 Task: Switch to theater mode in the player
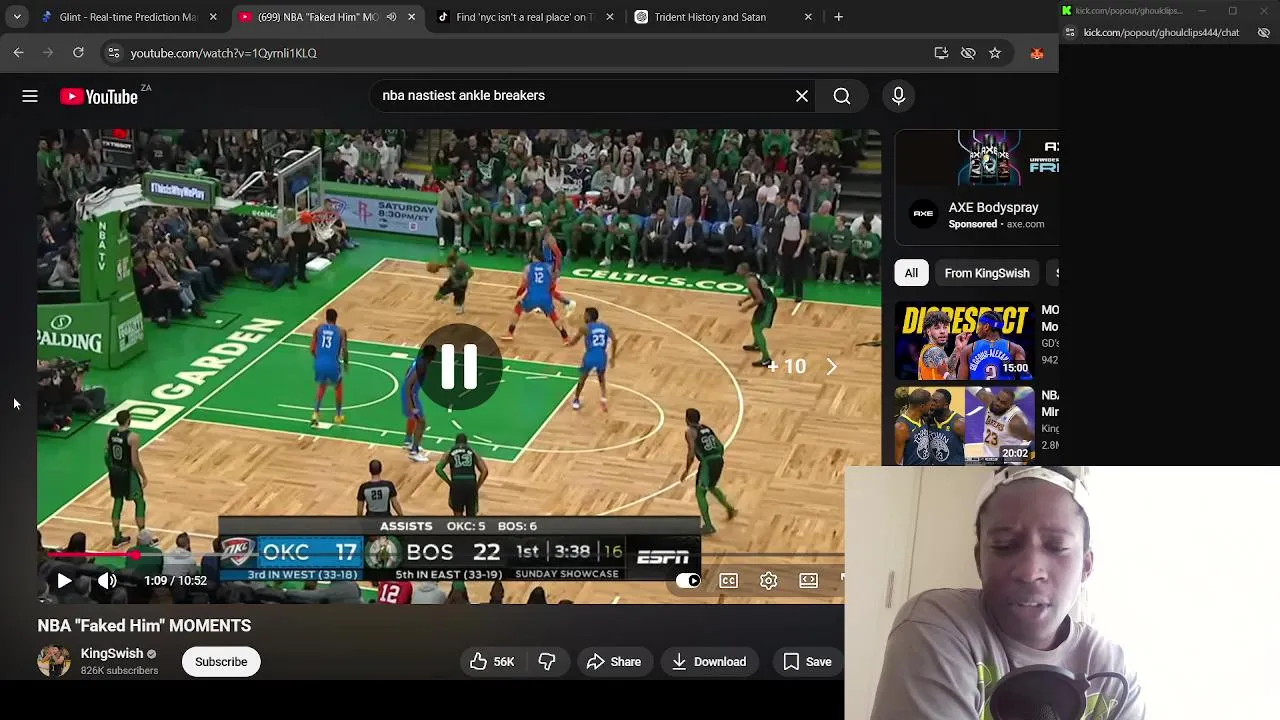(x=808, y=580)
